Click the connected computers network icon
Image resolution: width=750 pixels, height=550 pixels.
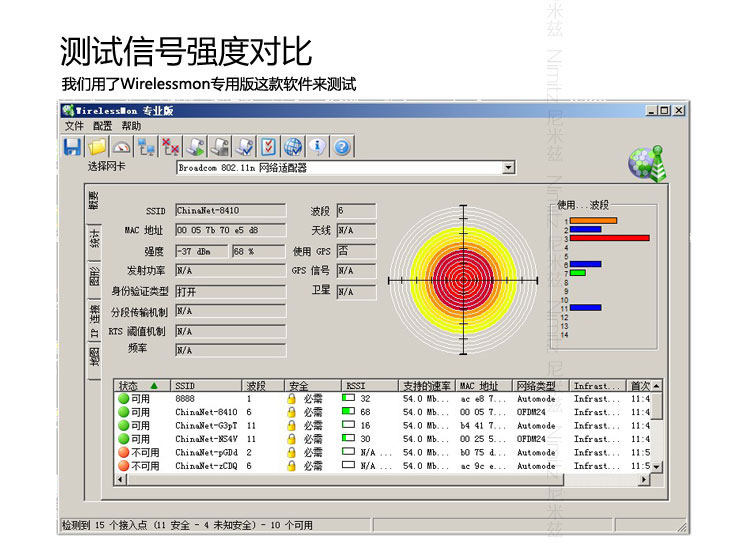146,147
